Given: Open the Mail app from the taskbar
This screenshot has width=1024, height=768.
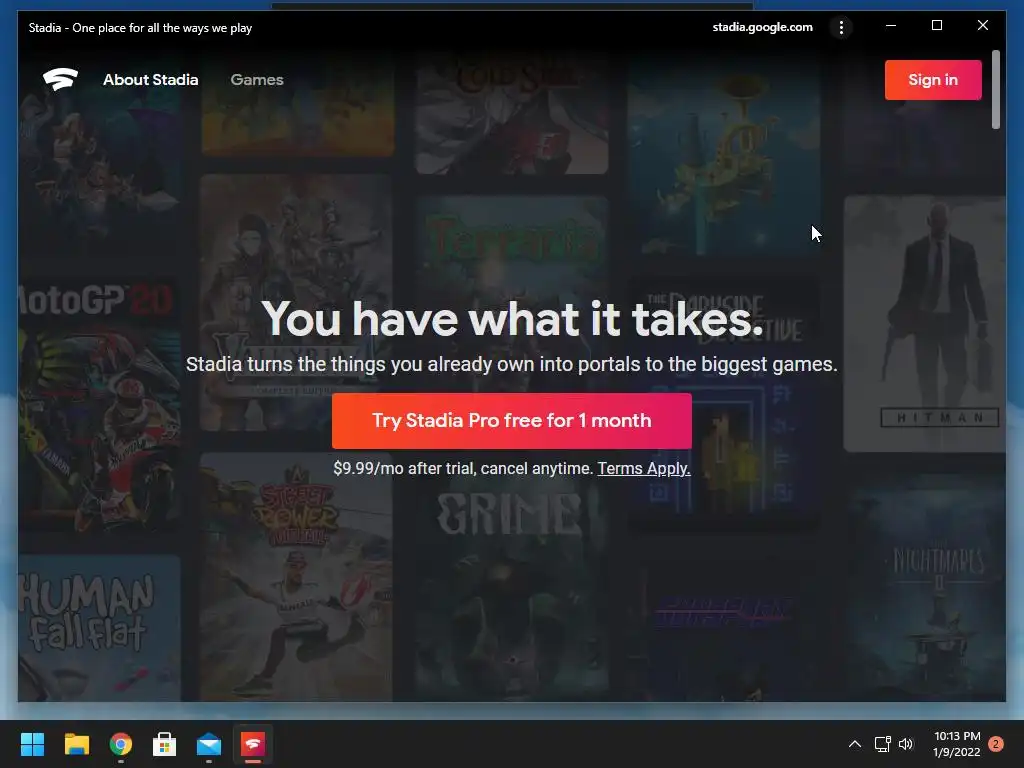Looking at the screenshot, I should point(209,744).
